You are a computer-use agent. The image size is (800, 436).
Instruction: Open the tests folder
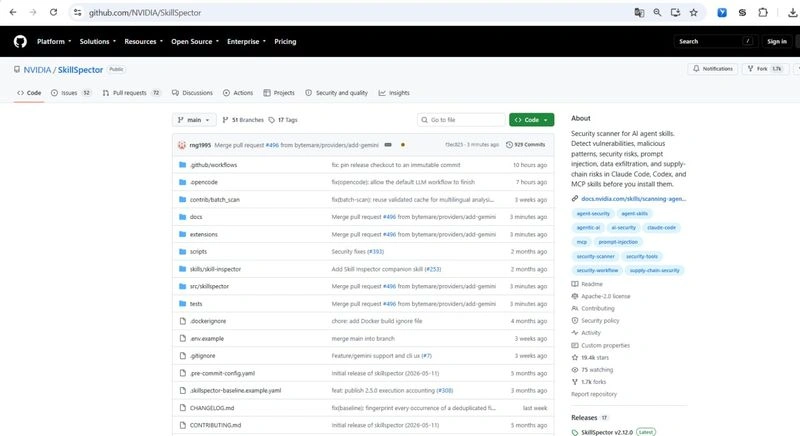pos(196,303)
